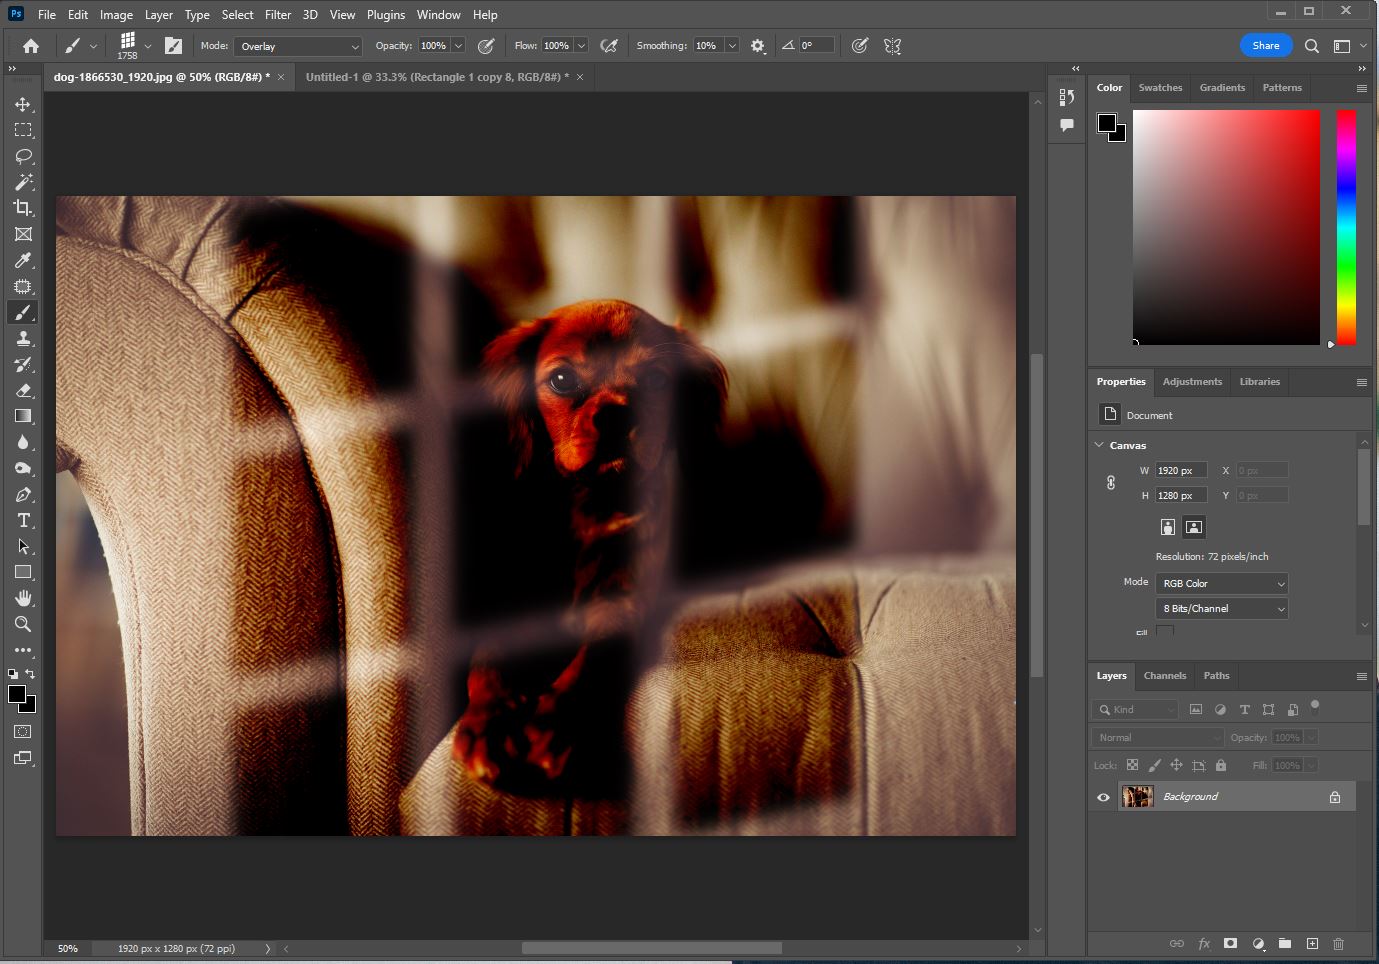
Task: Select the Pen tool
Action: click(x=23, y=494)
